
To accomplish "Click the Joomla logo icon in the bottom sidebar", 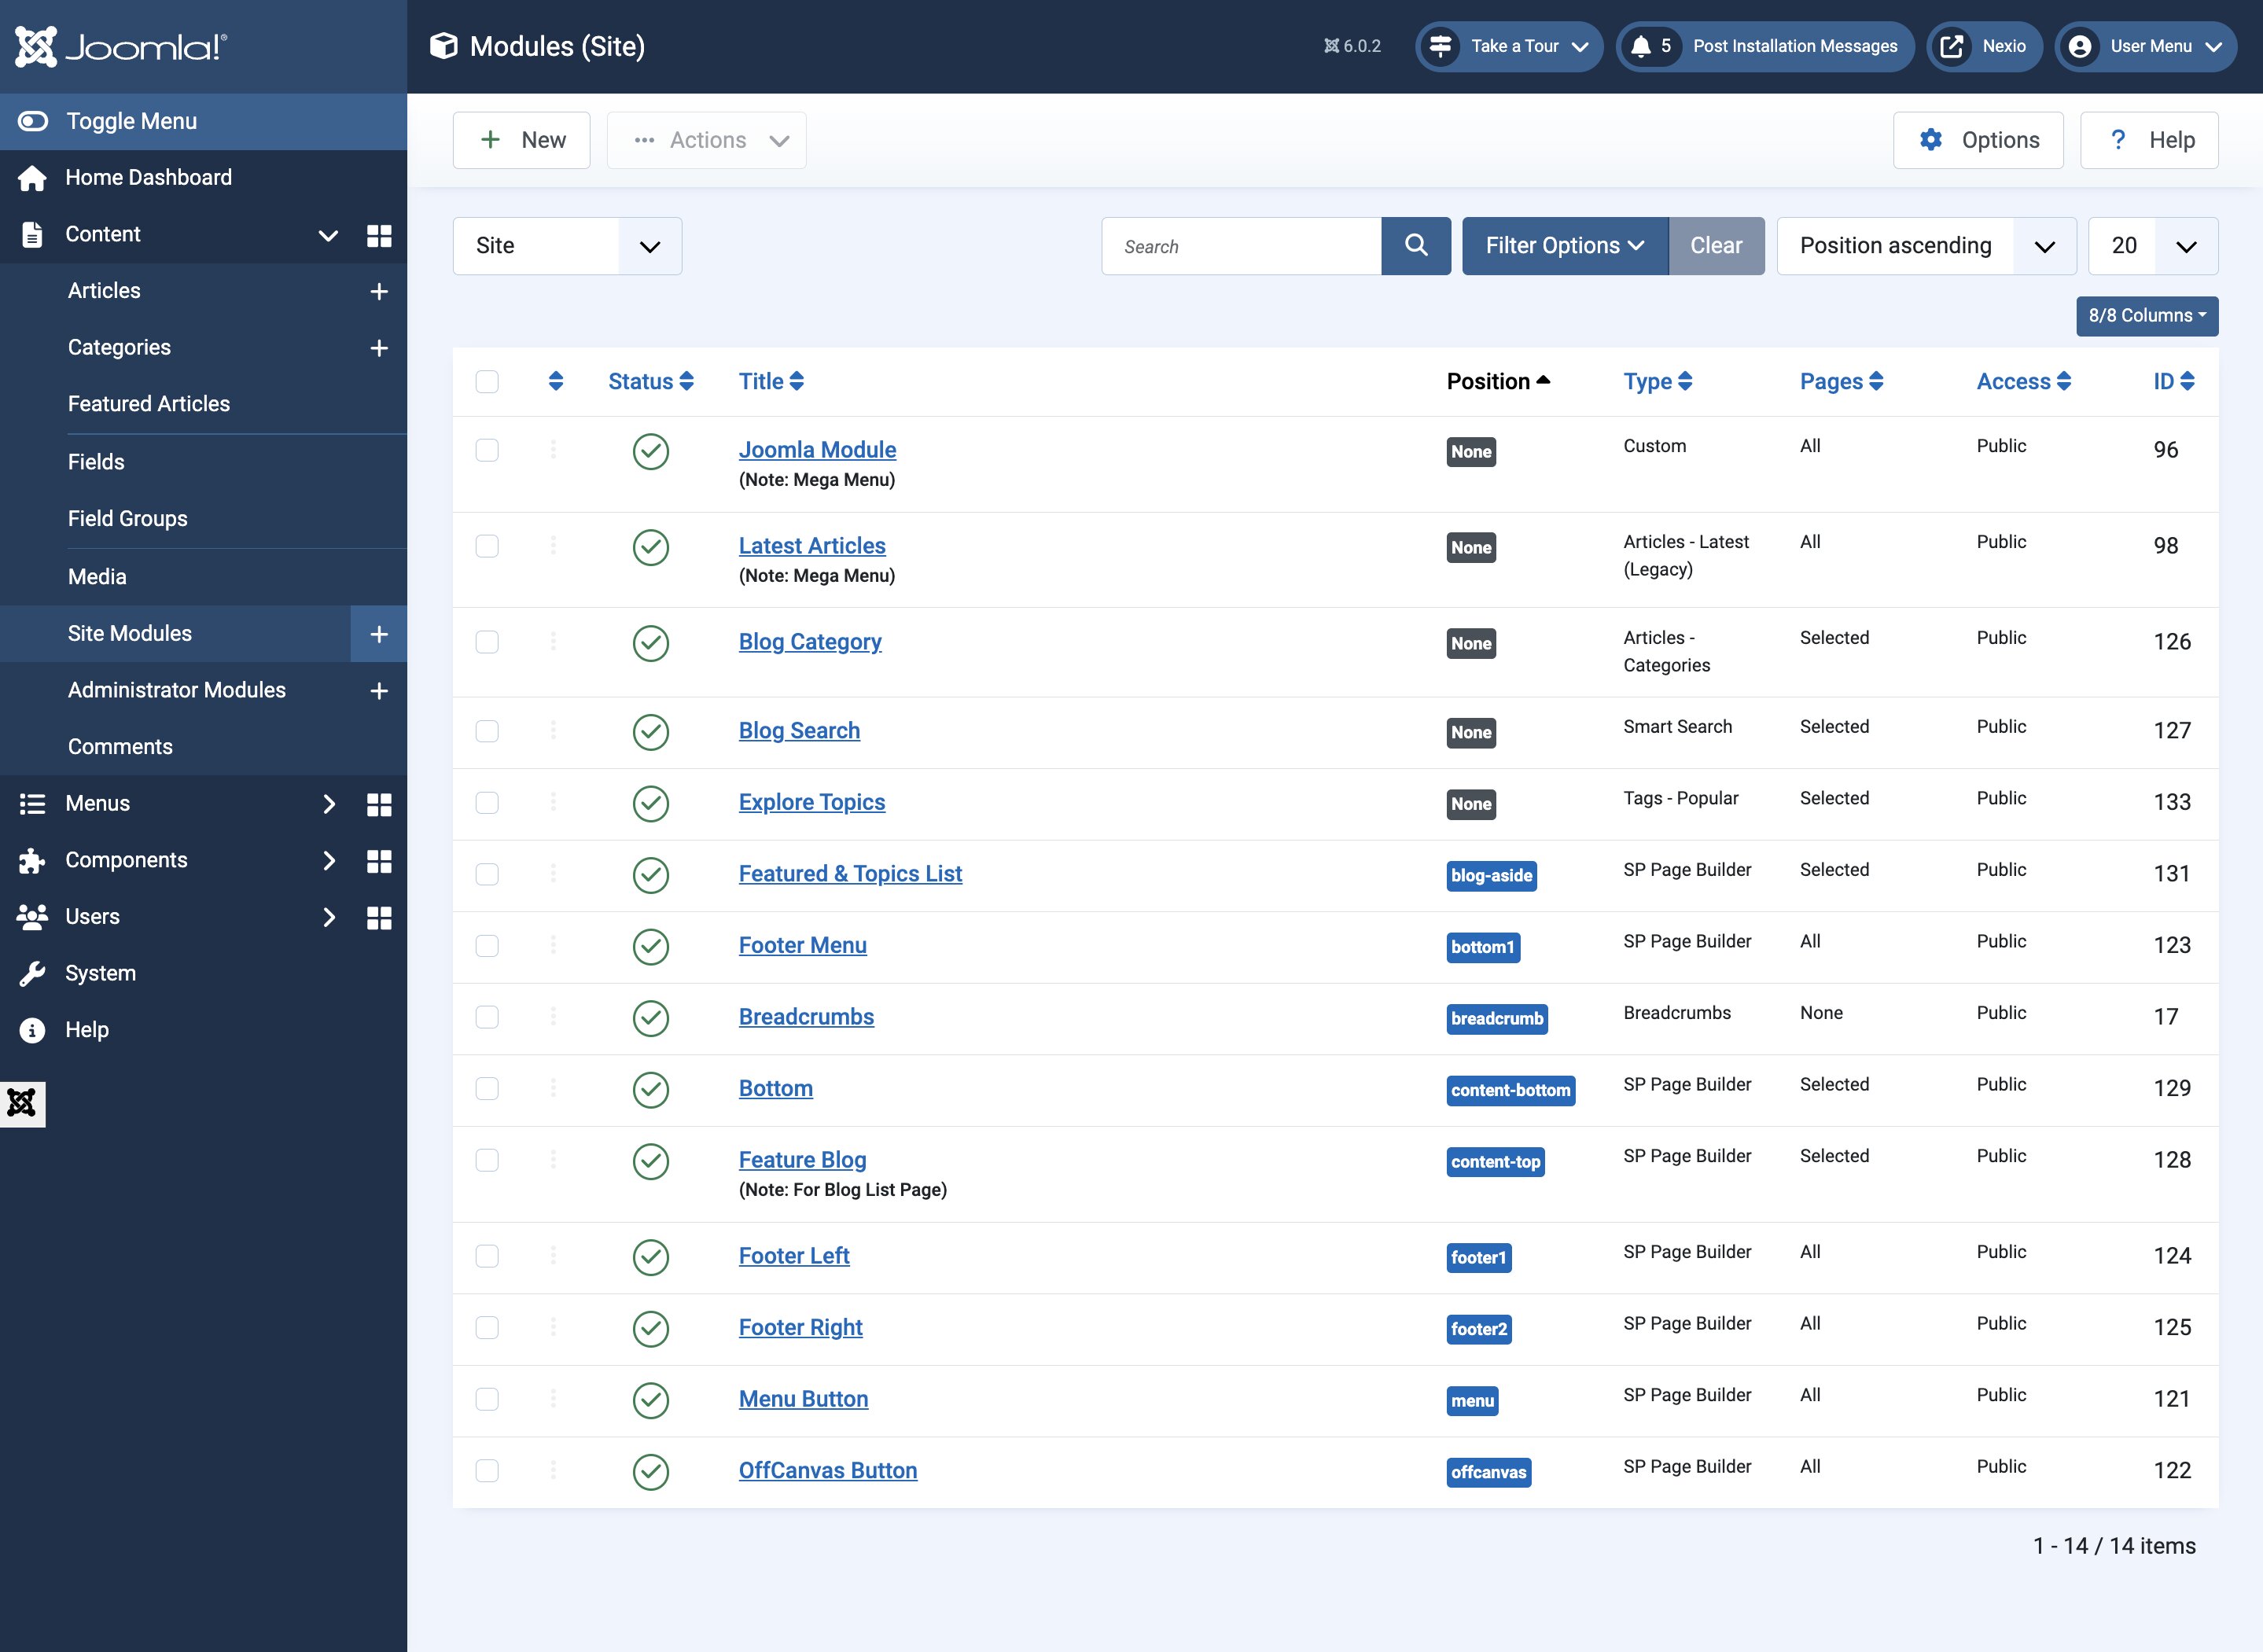I will (x=22, y=1103).
